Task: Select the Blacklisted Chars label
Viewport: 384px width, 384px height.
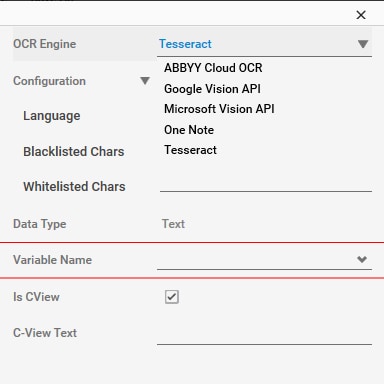Action: [74, 152]
